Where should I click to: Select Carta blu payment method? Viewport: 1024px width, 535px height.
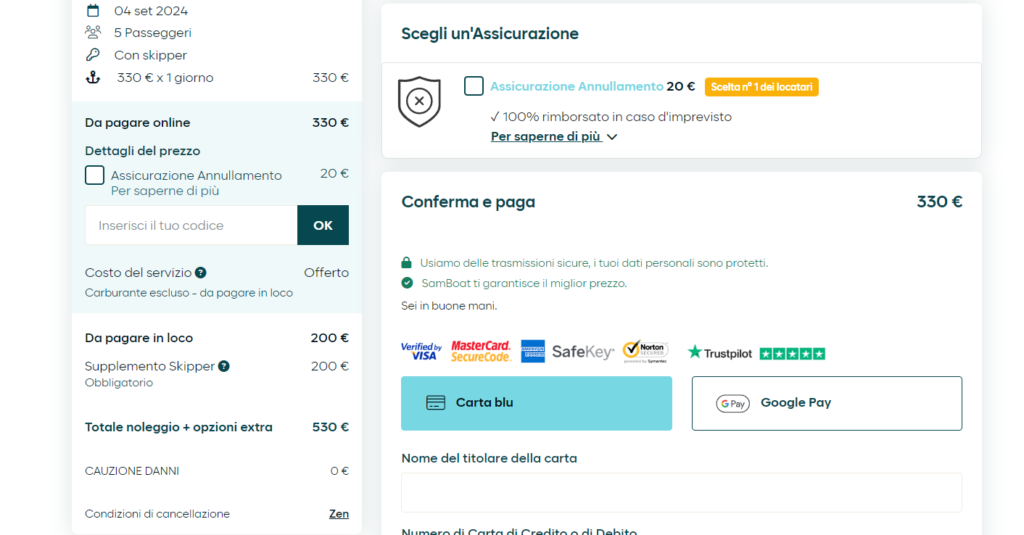536,403
